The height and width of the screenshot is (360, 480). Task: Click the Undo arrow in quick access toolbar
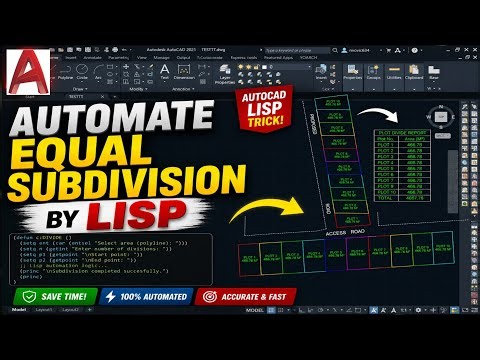[x=124, y=50]
